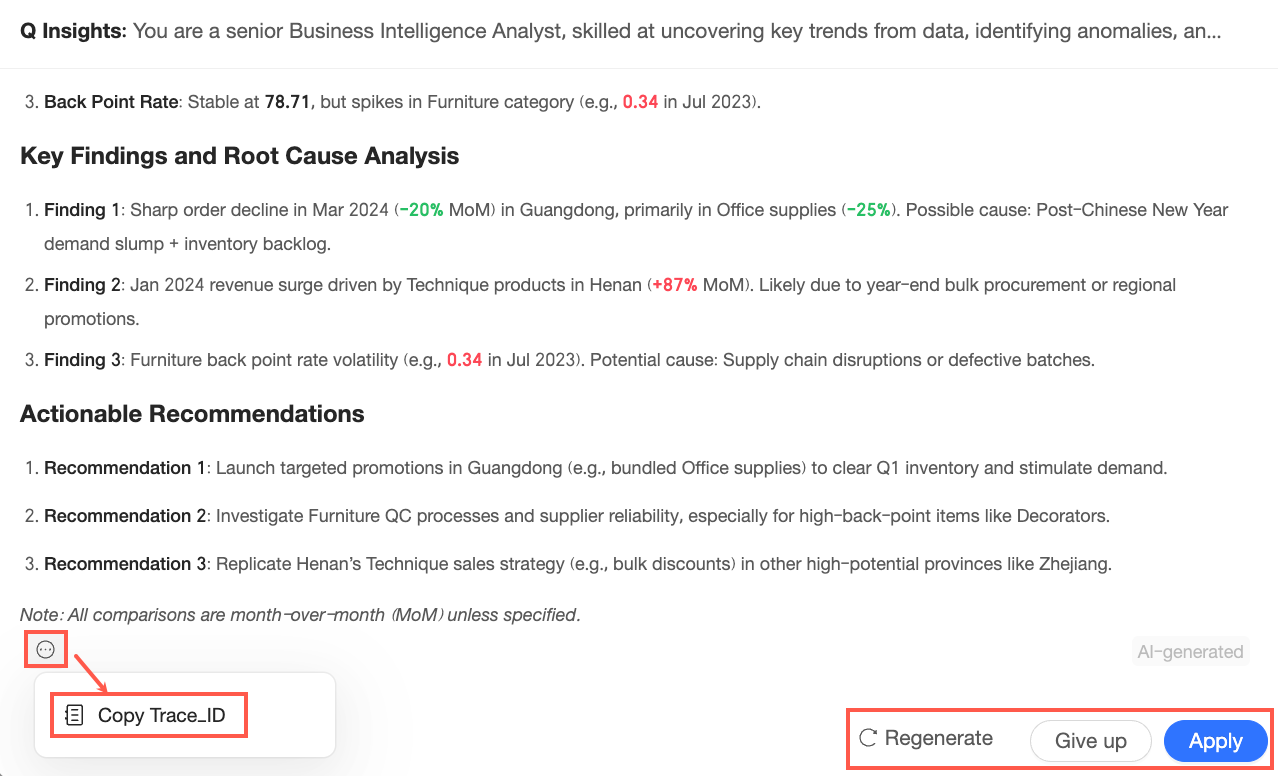
Task: Click the green -25% Office supplies value
Action: 868,210
